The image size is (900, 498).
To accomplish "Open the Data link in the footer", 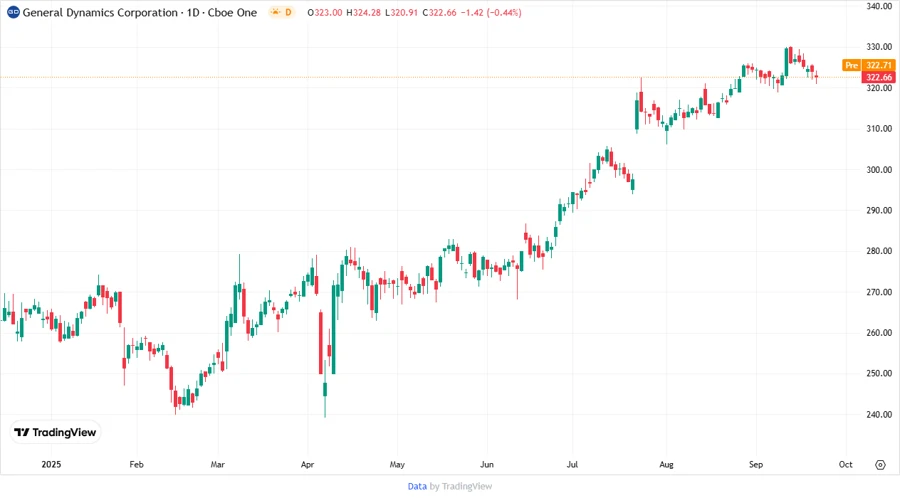I will click(417, 487).
